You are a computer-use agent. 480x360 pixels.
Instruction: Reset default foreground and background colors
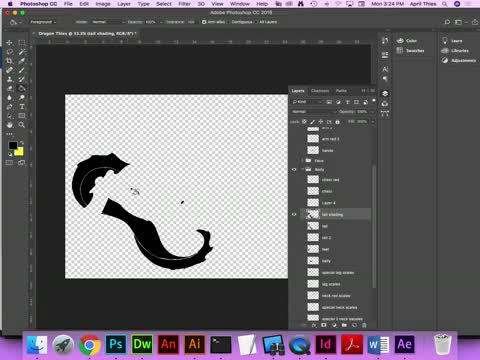click(x=10, y=154)
